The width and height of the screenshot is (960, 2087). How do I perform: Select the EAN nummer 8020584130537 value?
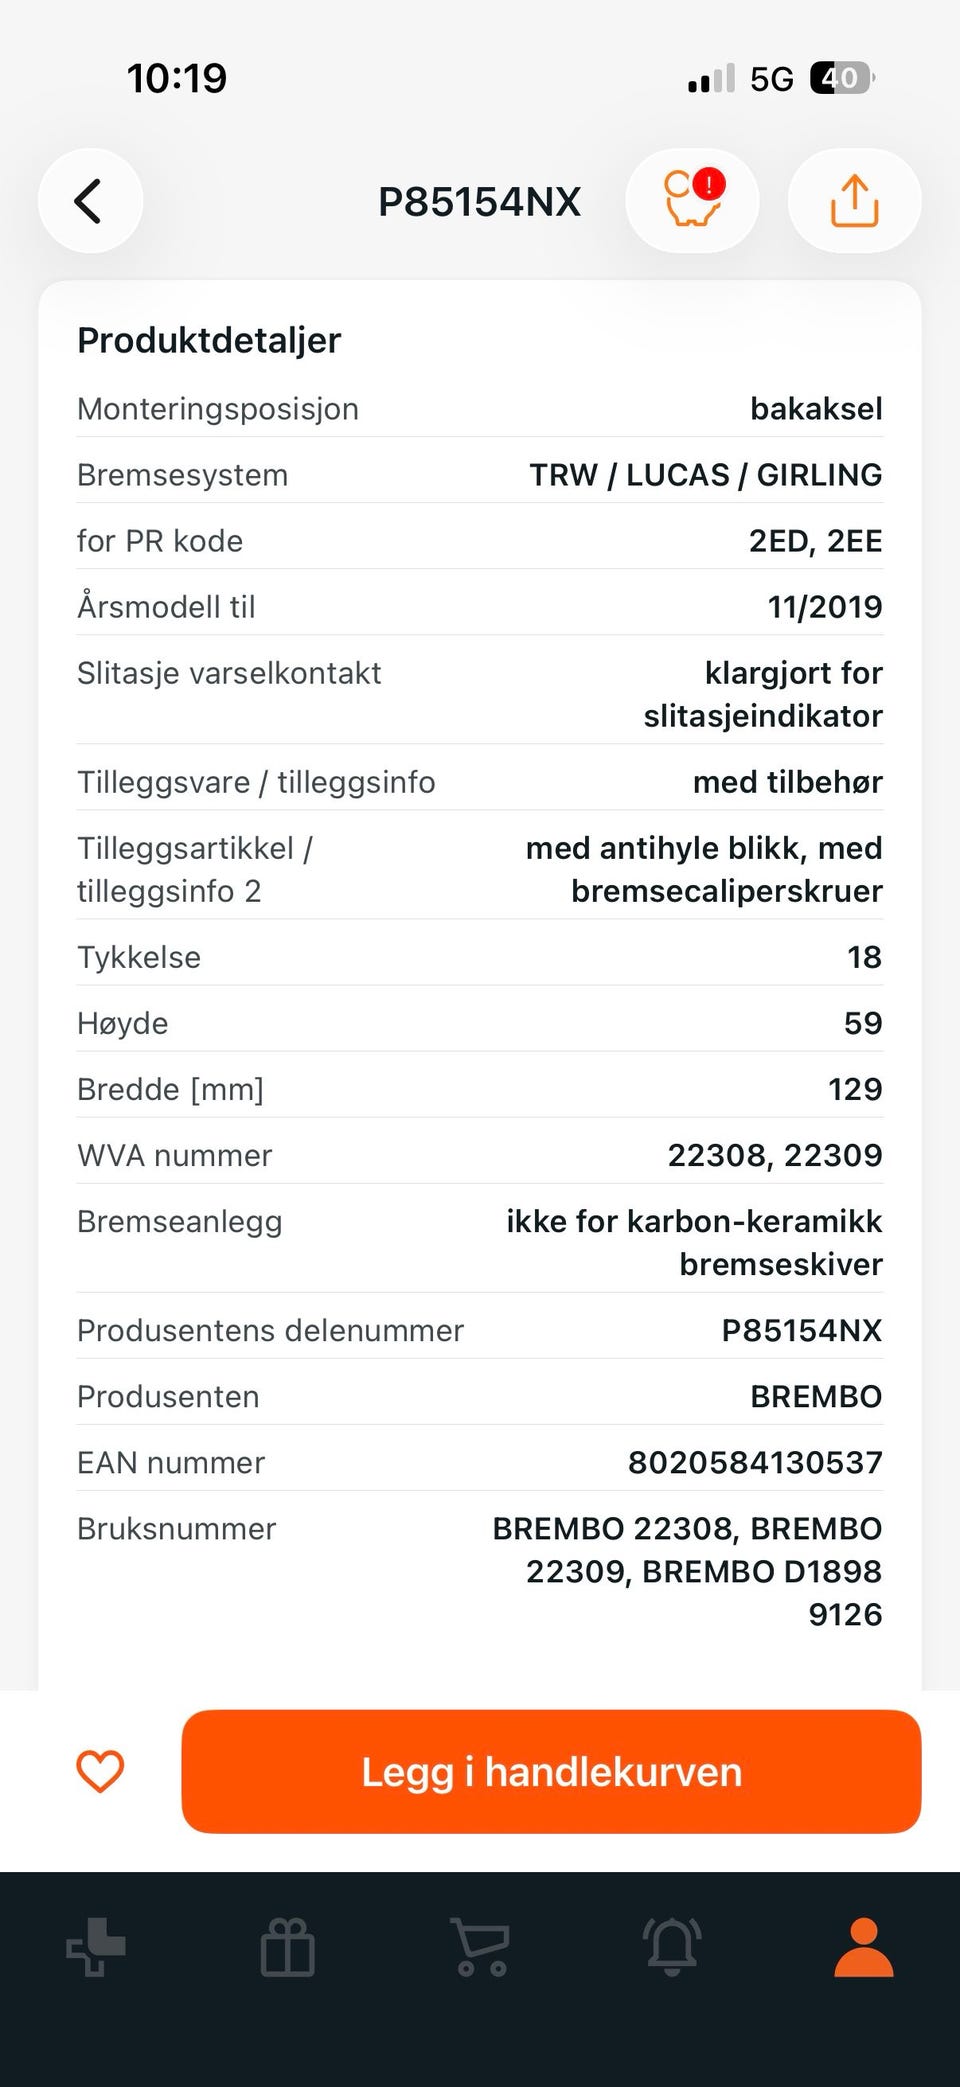point(755,1463)
